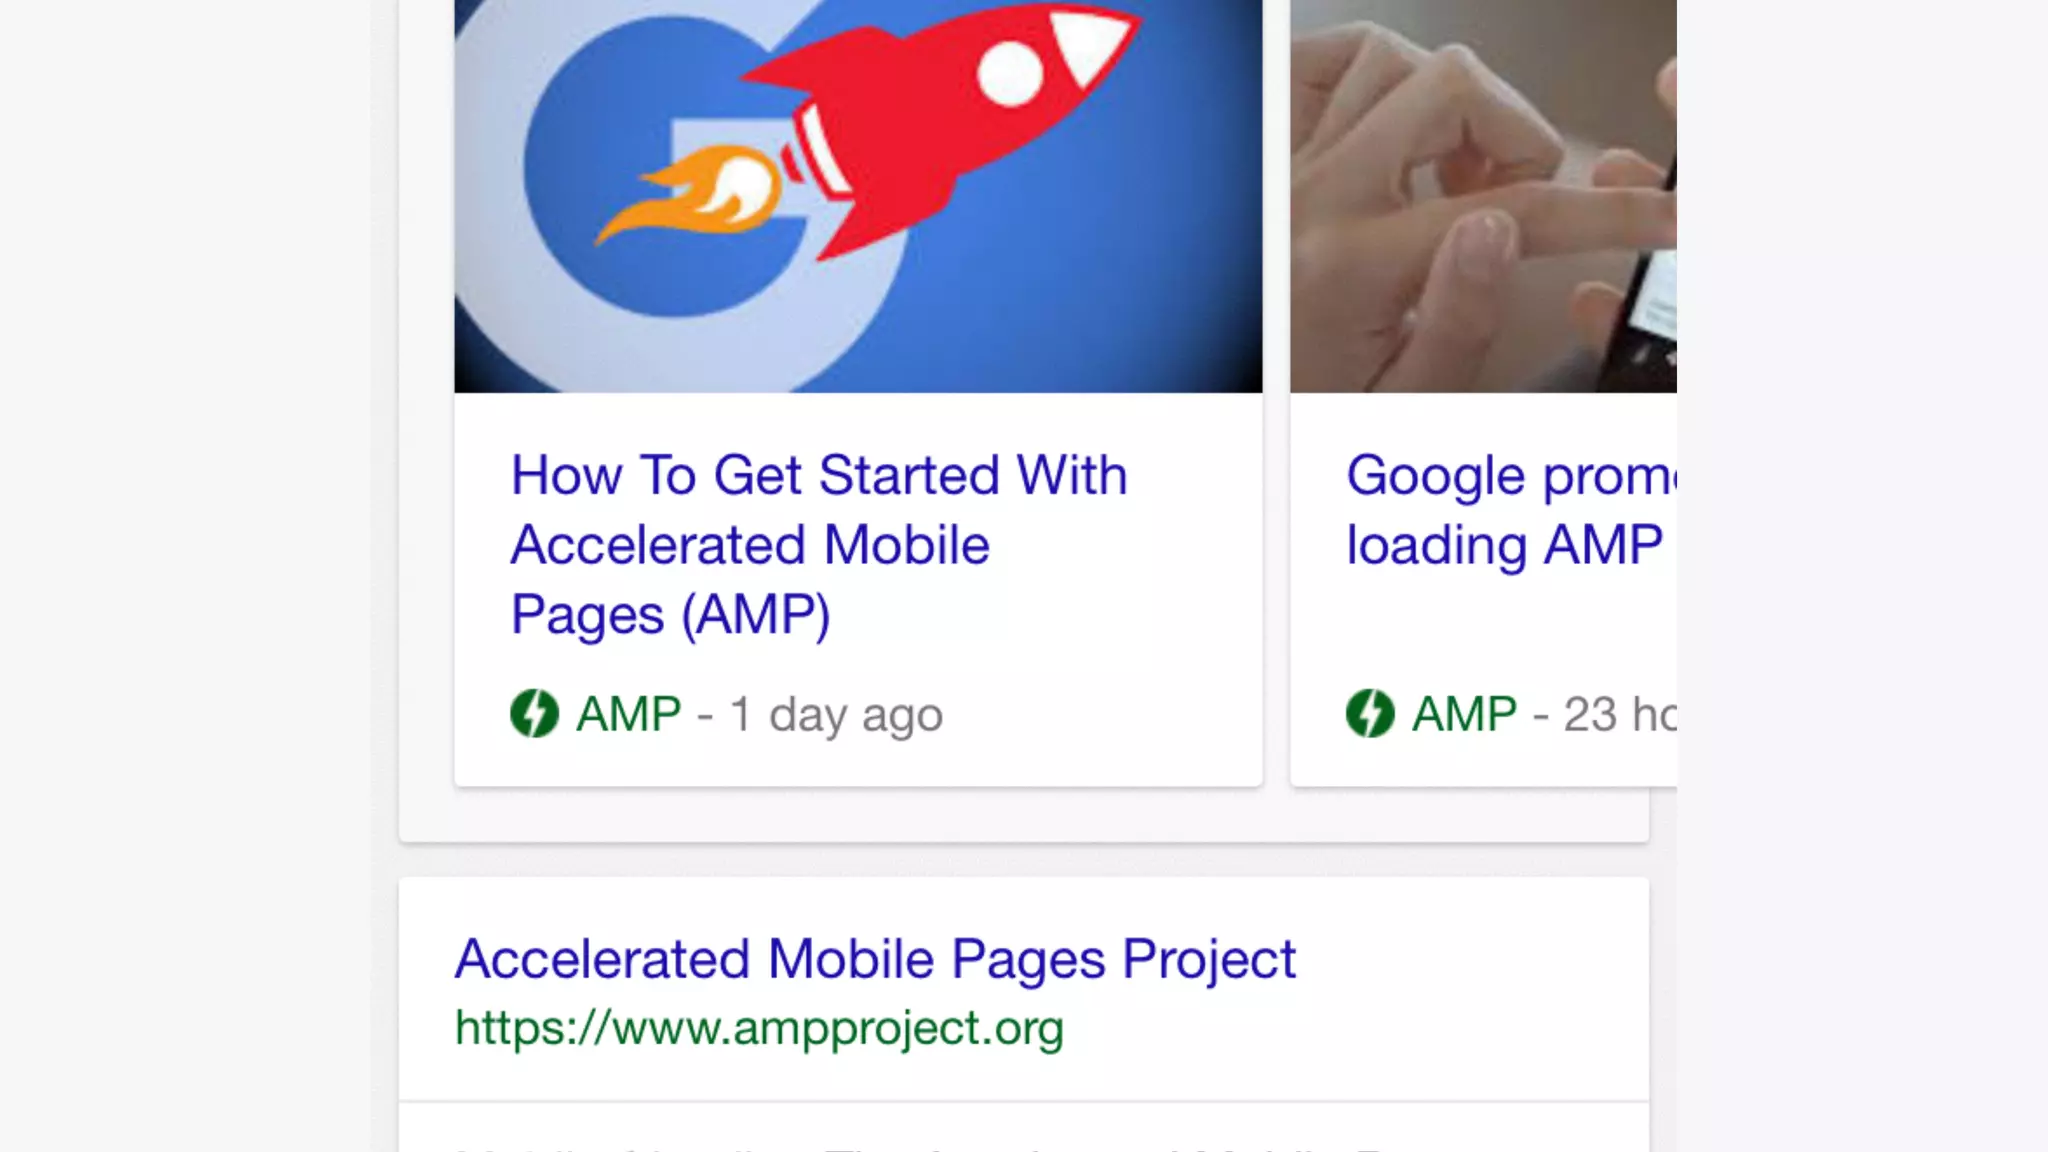The image size is (2048, 1152).
Task: Click the "1 day ago" timestamp
Action: pos(836,715)
